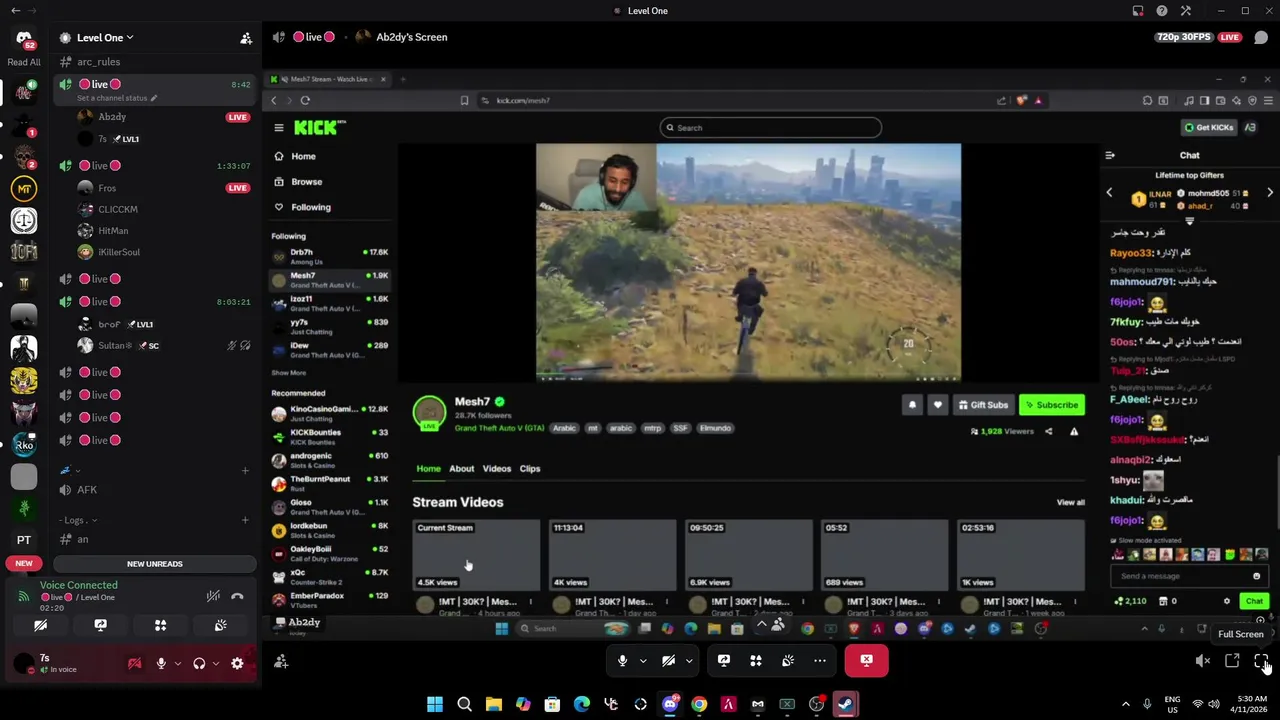
Task: Click the Read All button
Action: click(x=24, y=62)
